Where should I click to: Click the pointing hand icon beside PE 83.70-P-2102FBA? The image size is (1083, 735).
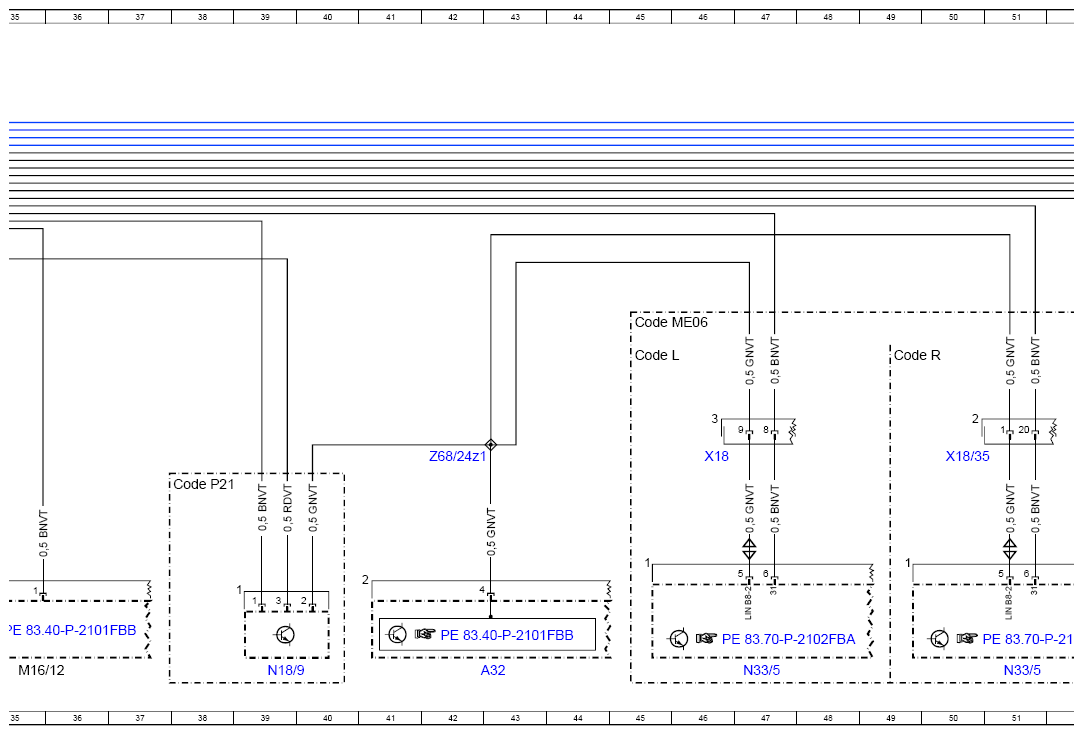point(706,639)
